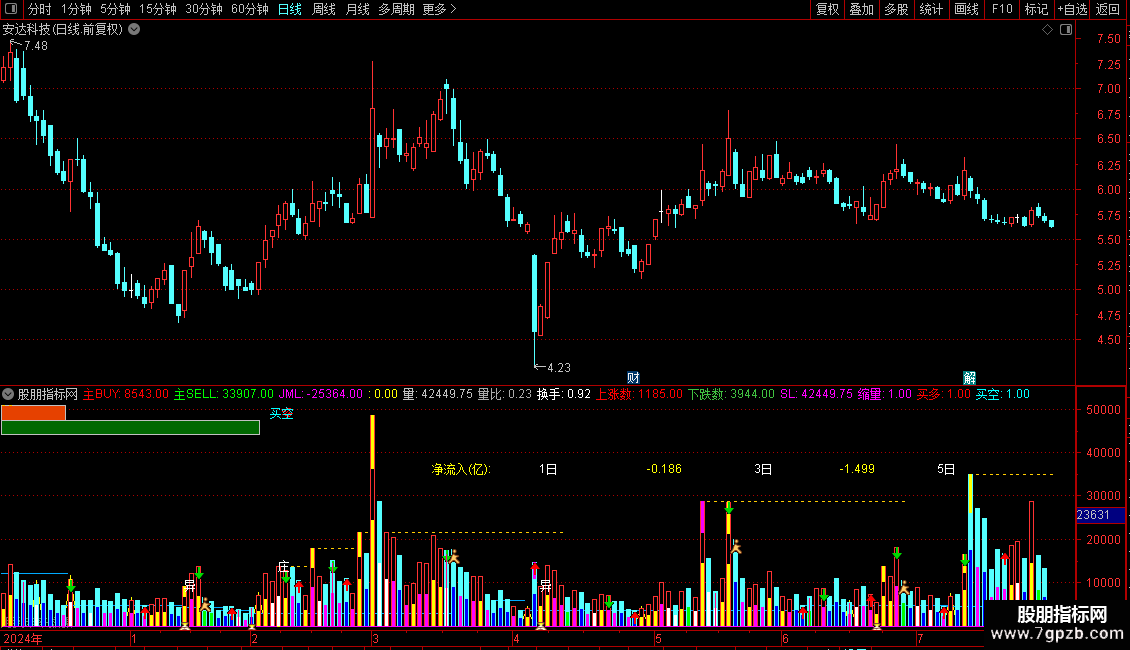Select the 60分钟 period
This screenshot has width=1130, height=650.
click(x=250, y=9)
